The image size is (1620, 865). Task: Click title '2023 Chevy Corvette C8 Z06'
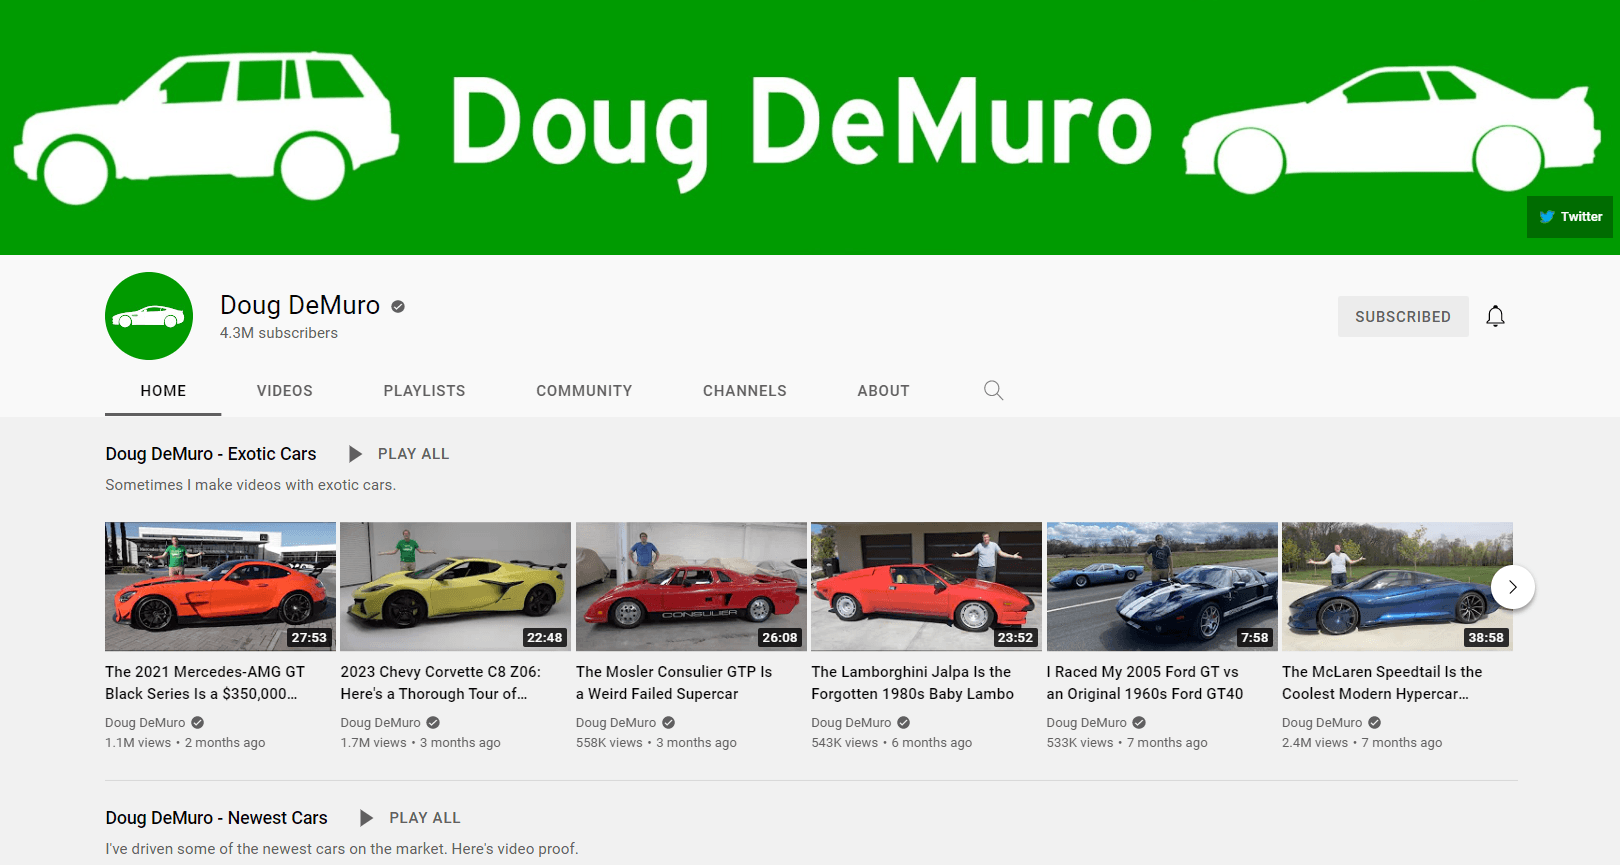pyautogui.click(x=440, y=683)
